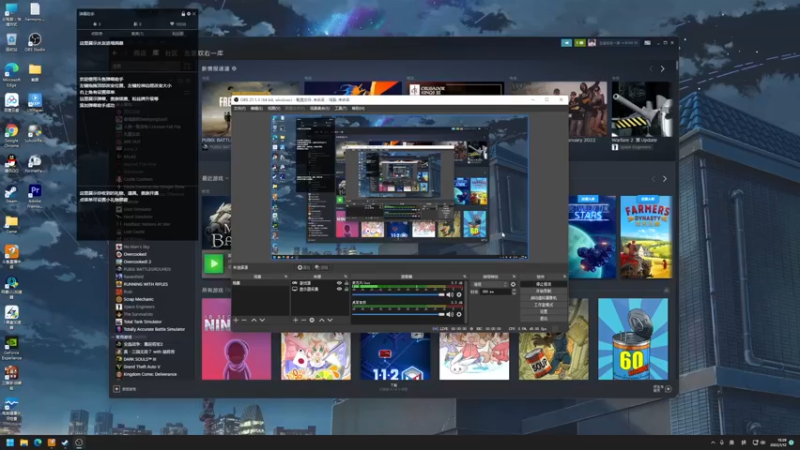
Task: Select Farmer's Dynasty game cover in Steam
Action: [646, 237]
